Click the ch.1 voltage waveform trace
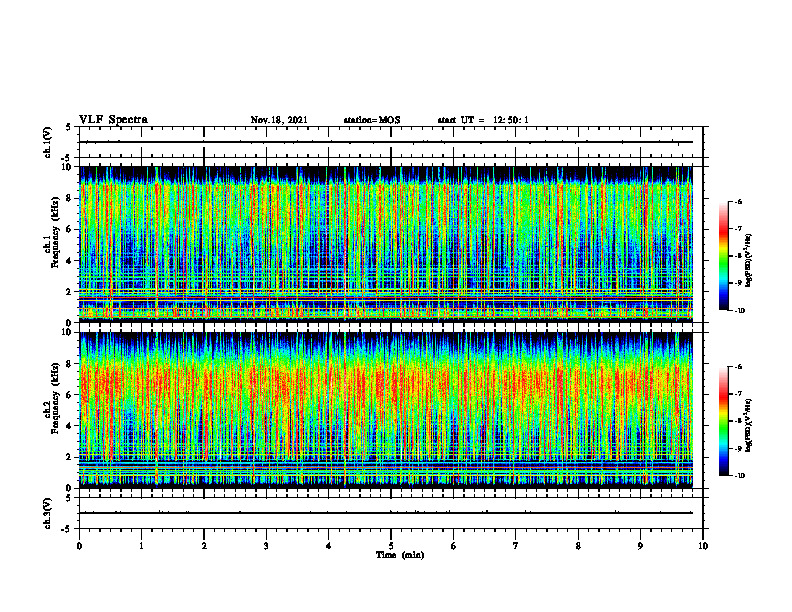The width and height of the screenshot is (792, 612). pos(386,142)
